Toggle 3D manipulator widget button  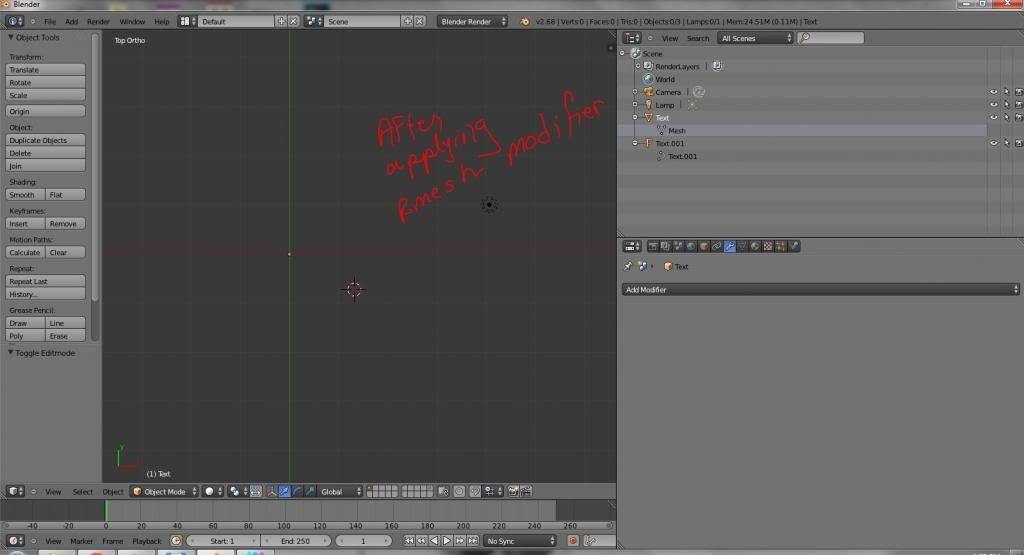272,491
